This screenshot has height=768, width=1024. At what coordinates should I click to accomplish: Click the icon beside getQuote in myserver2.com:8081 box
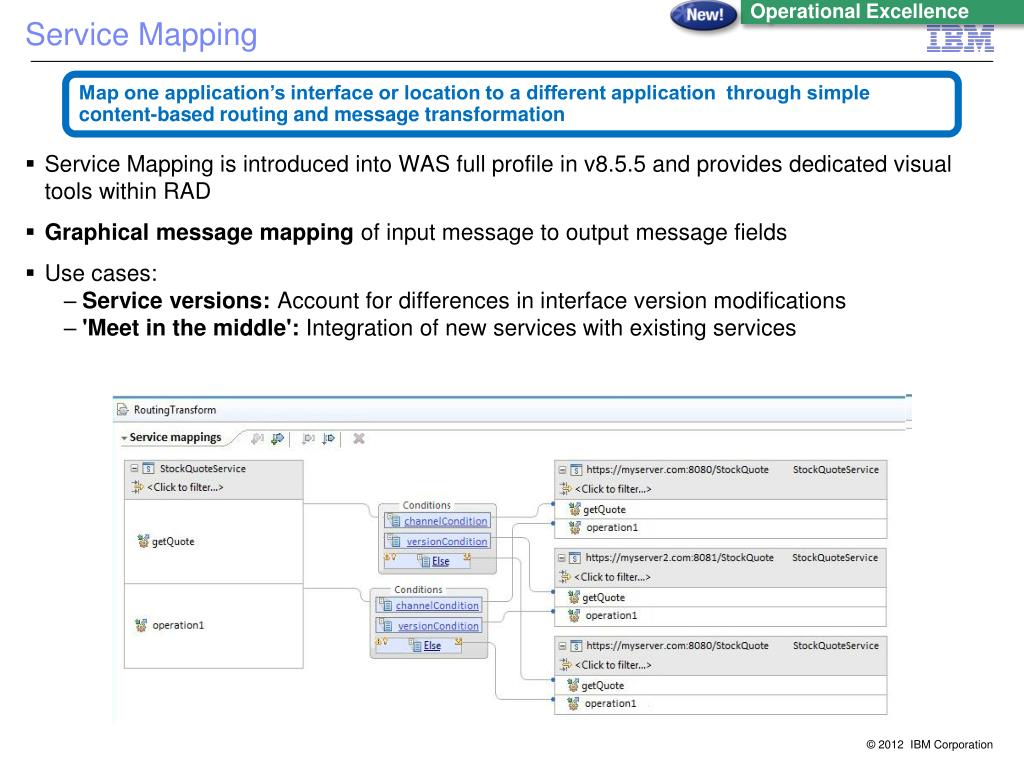pos(573,597)
